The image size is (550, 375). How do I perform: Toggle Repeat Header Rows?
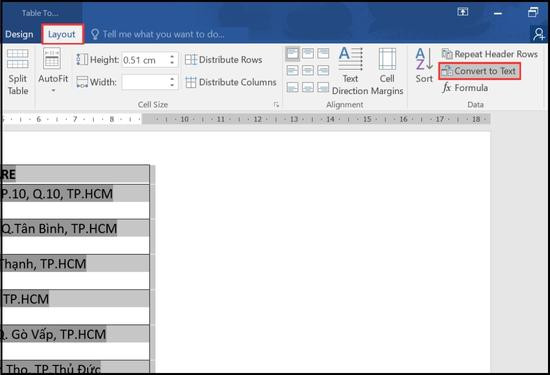(x=489, y=54)
